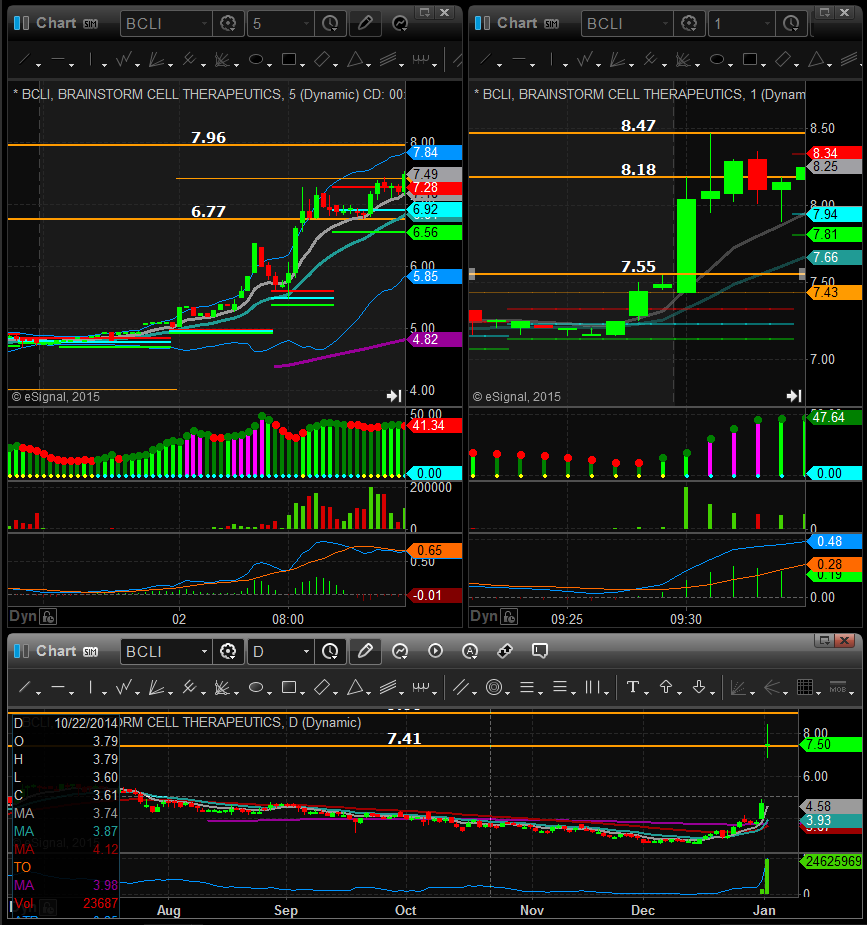Toggle SIM mode badge in daily chart
Image resolution: width=867 pixels, height=925 pixels.
click(x=90, y=651)
